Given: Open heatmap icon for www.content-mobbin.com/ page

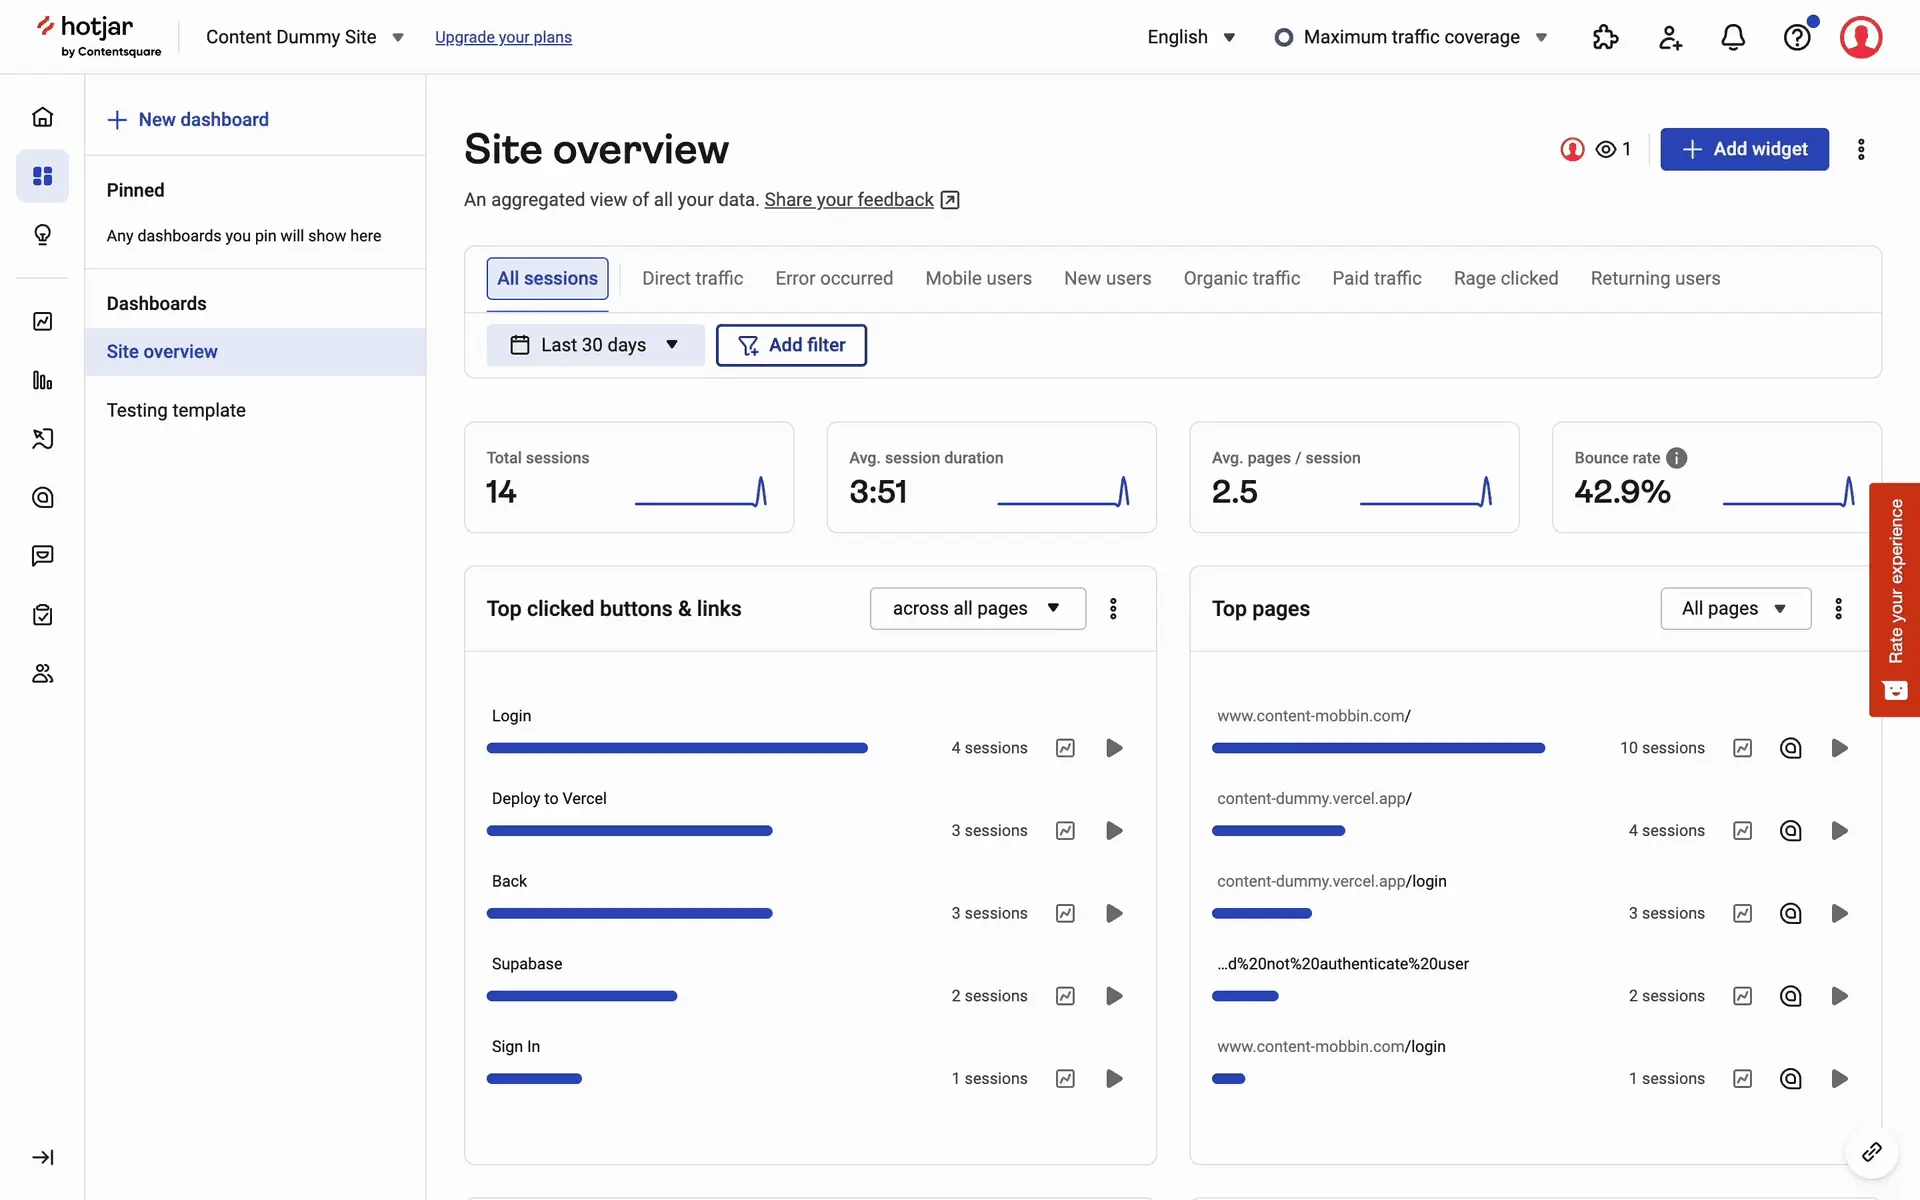Looking at the screenshot, I should [x=1790, y=748].
